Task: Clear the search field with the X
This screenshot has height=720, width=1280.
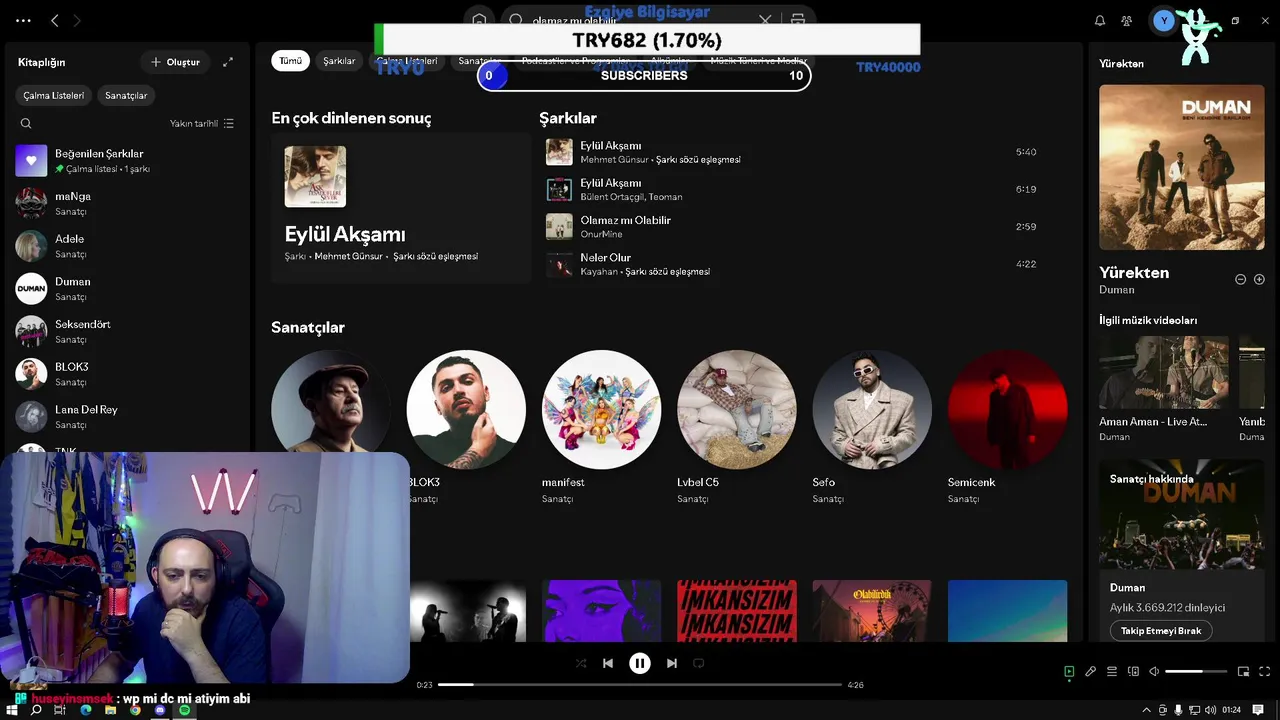Action: (765, 20)
